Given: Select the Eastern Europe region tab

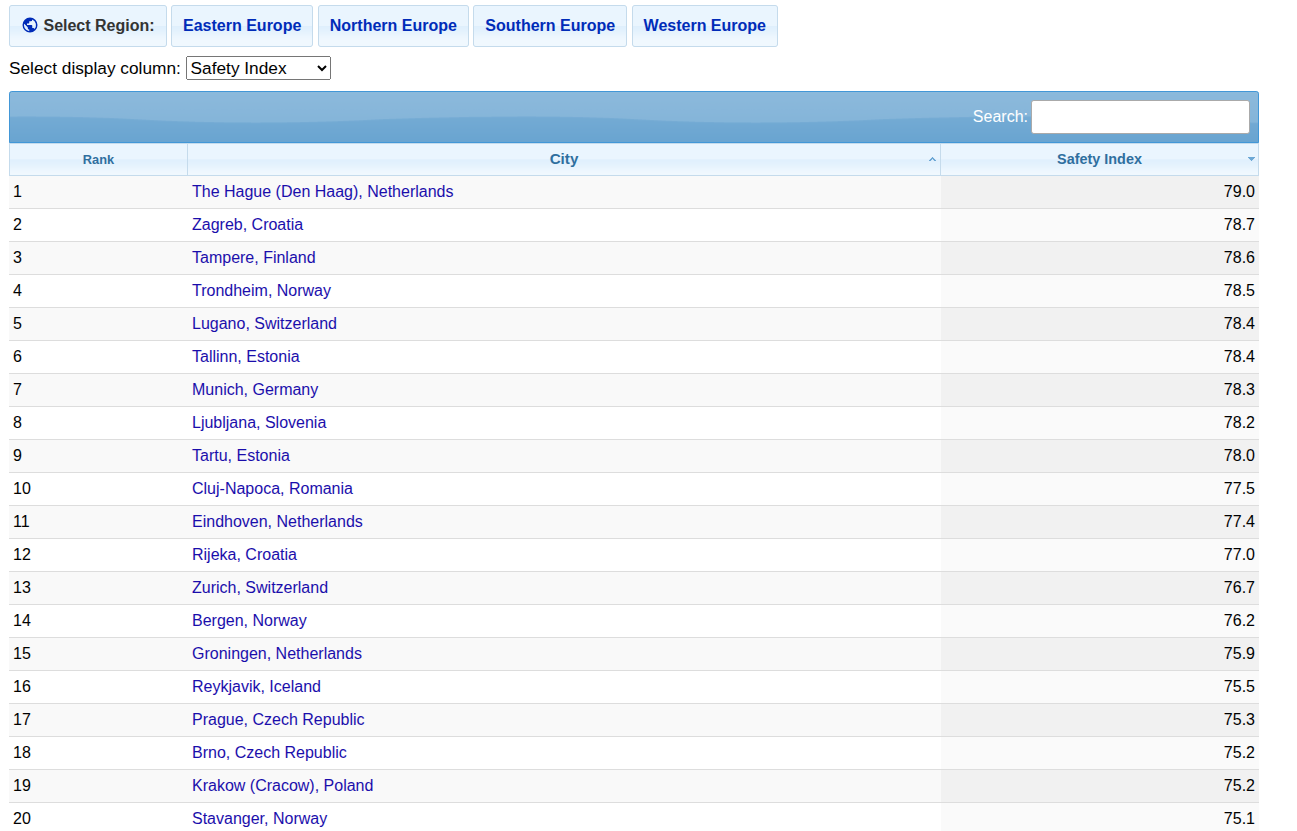Looking at the screenshot, I should [x=242, y=26].
